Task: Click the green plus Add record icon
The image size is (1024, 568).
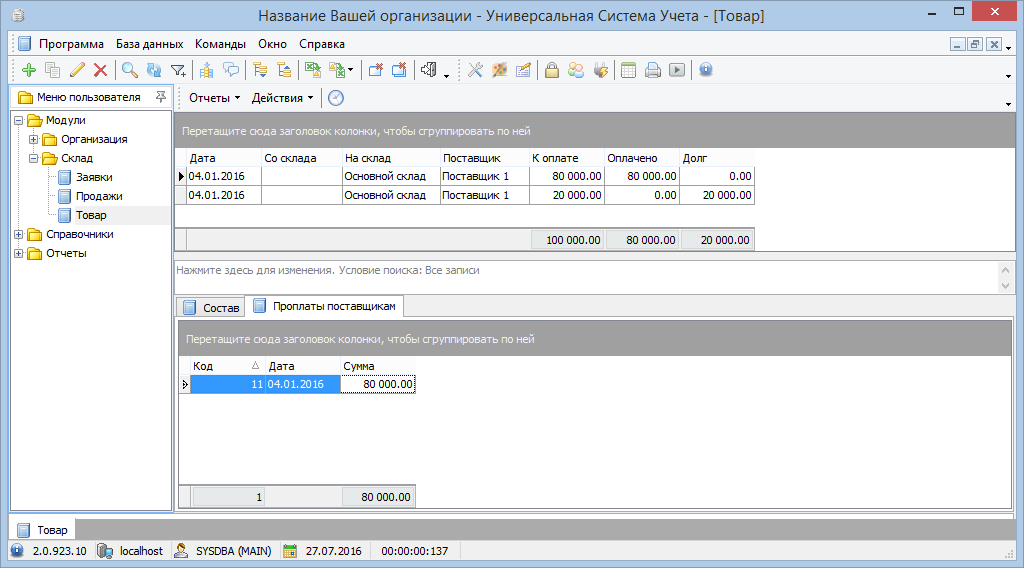Action: point(28,70)
